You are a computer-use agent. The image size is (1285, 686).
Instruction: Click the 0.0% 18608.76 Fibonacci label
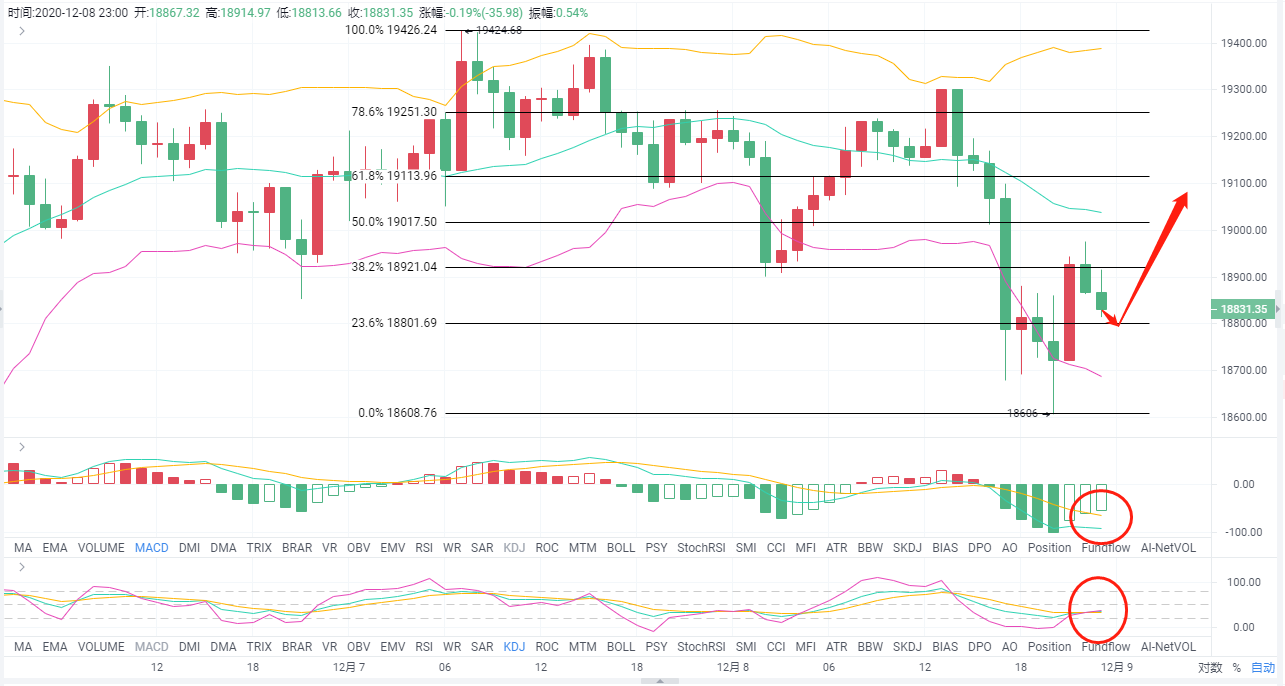point(397,413)
